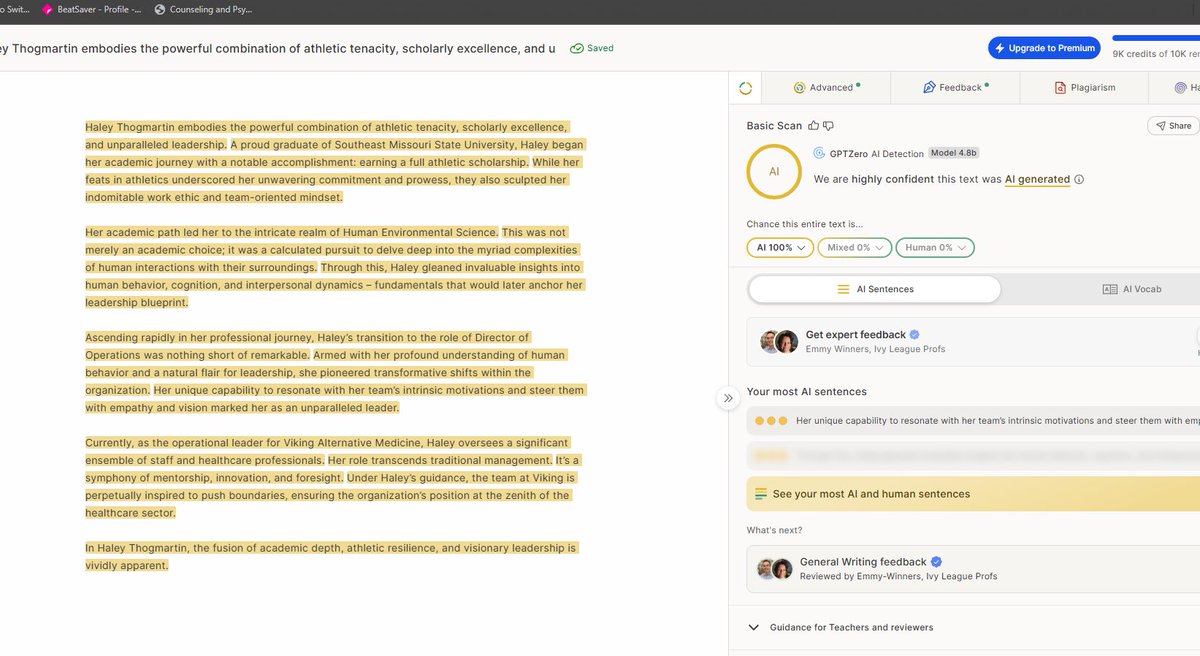Click Upgrade to Premium button
Screen dimensions: 1200x656
point(1045,48)
